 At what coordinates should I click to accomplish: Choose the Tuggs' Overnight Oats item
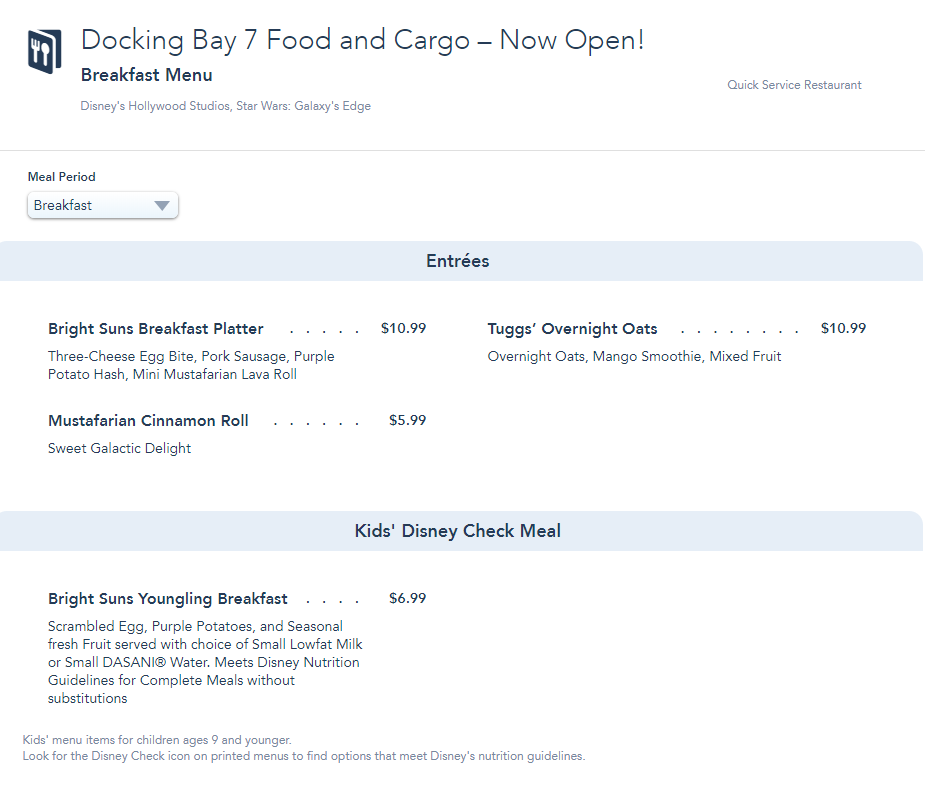coord(572,329)
